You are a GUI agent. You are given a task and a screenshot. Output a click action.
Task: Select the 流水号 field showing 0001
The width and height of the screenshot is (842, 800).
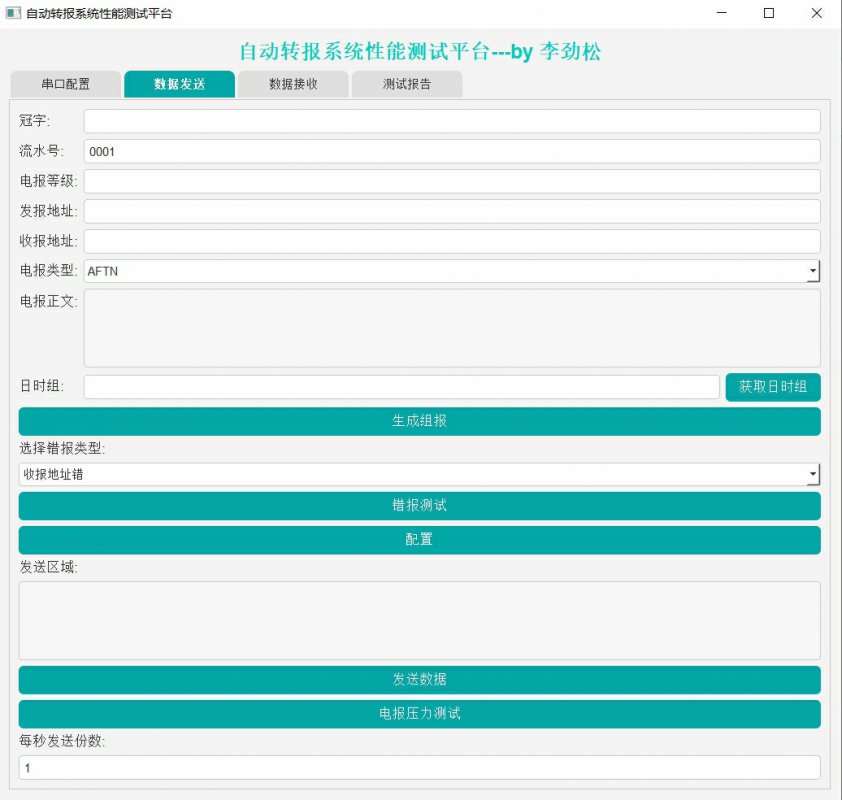click(x=450, y=150)
